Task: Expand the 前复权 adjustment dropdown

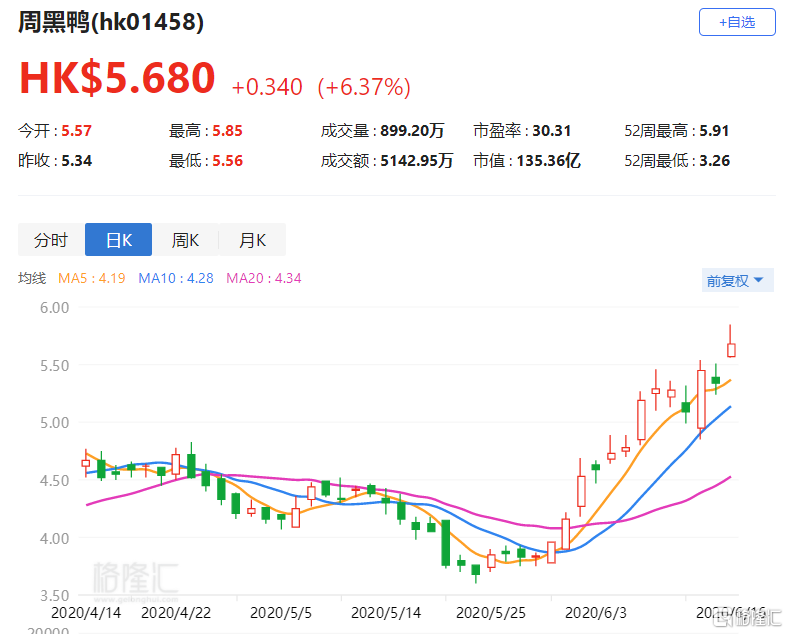Action: [737, 280]
